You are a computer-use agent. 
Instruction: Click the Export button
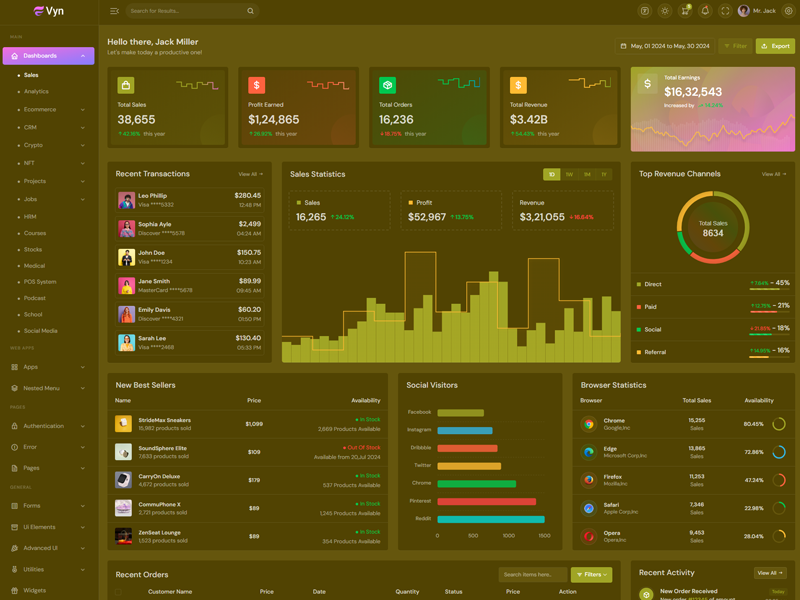coord(775,46)
